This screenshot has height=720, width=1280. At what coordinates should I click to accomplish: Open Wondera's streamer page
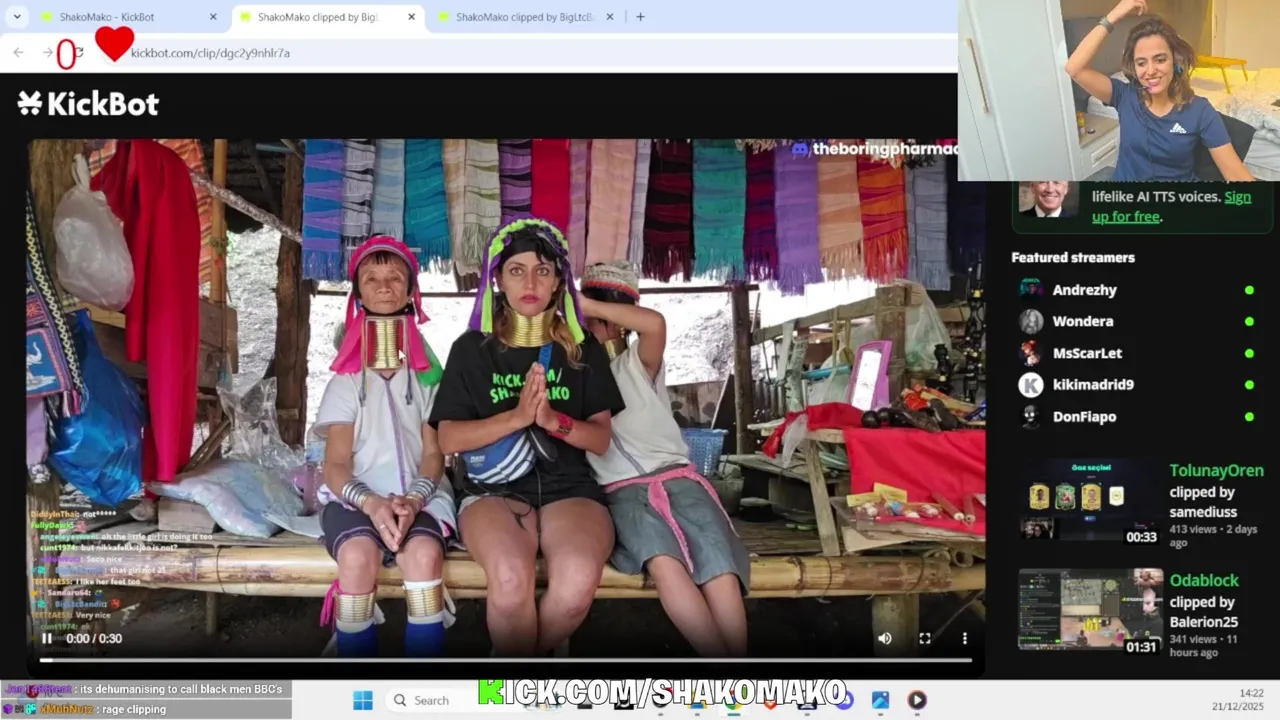[1082, 321]
